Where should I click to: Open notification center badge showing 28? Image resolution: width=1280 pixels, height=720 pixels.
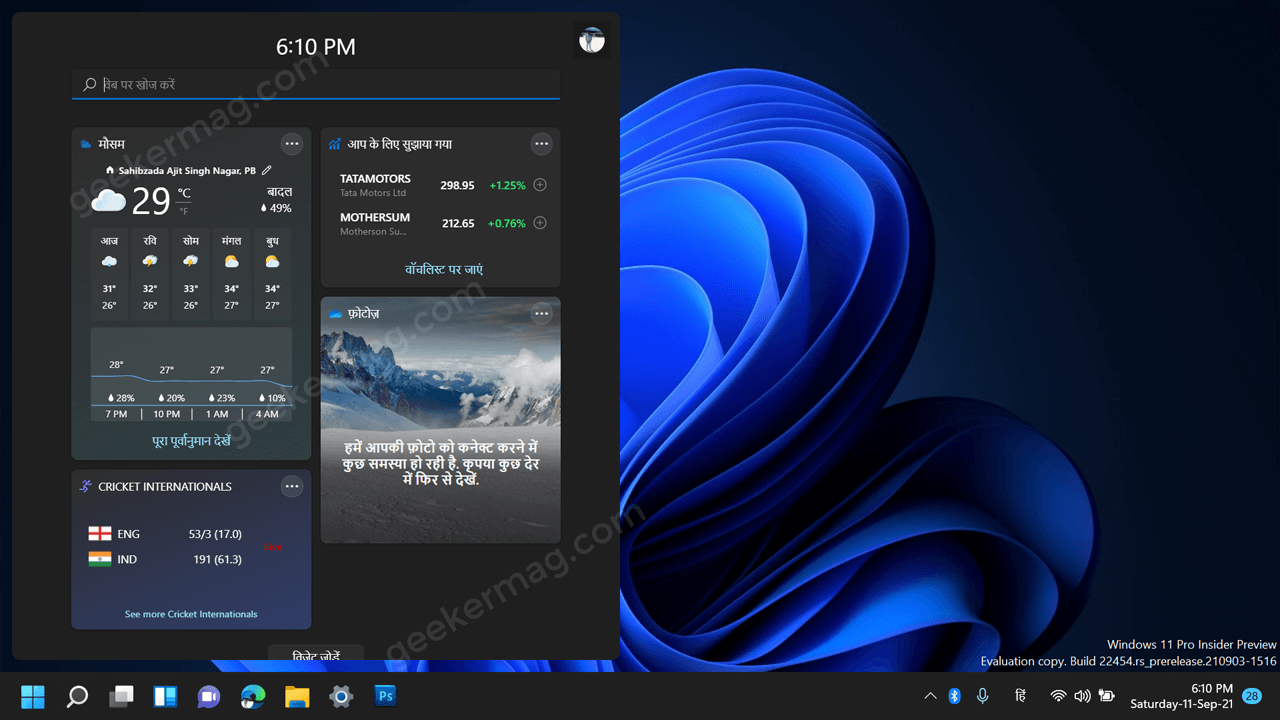pyautogui.click(x=1251, y=696)
